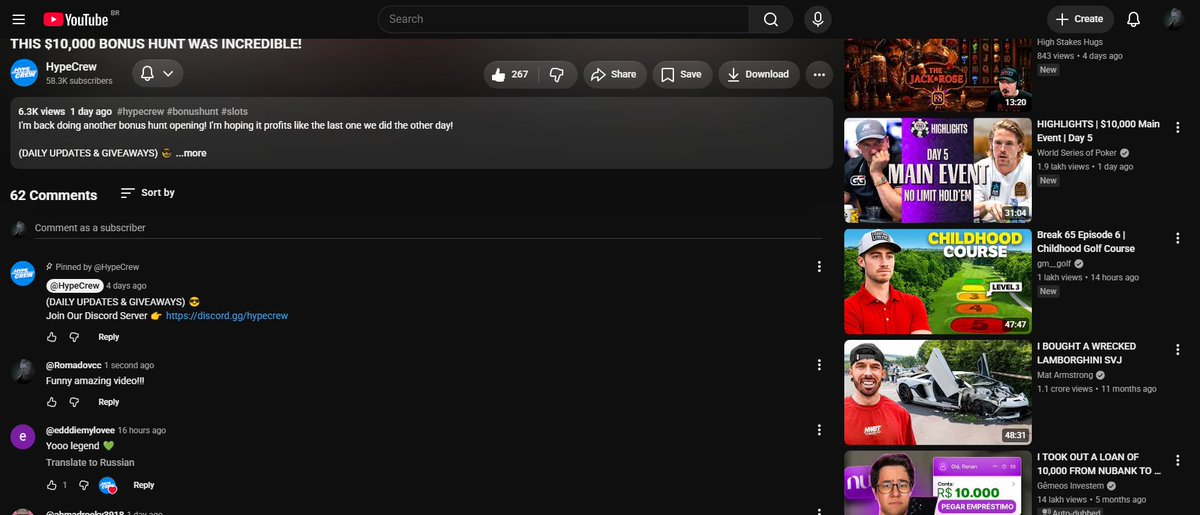
Task: Play Jack Rose thumbnail video 13:20
Action: [937, 75]
